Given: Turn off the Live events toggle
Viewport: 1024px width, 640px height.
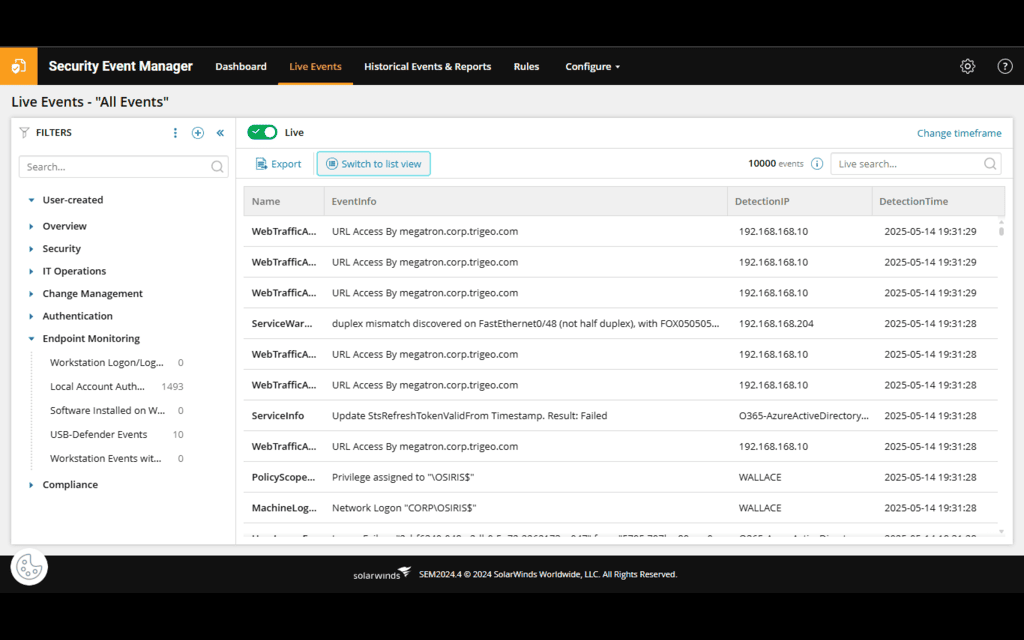Looking at the screenshot, I should tap(262, 131).
